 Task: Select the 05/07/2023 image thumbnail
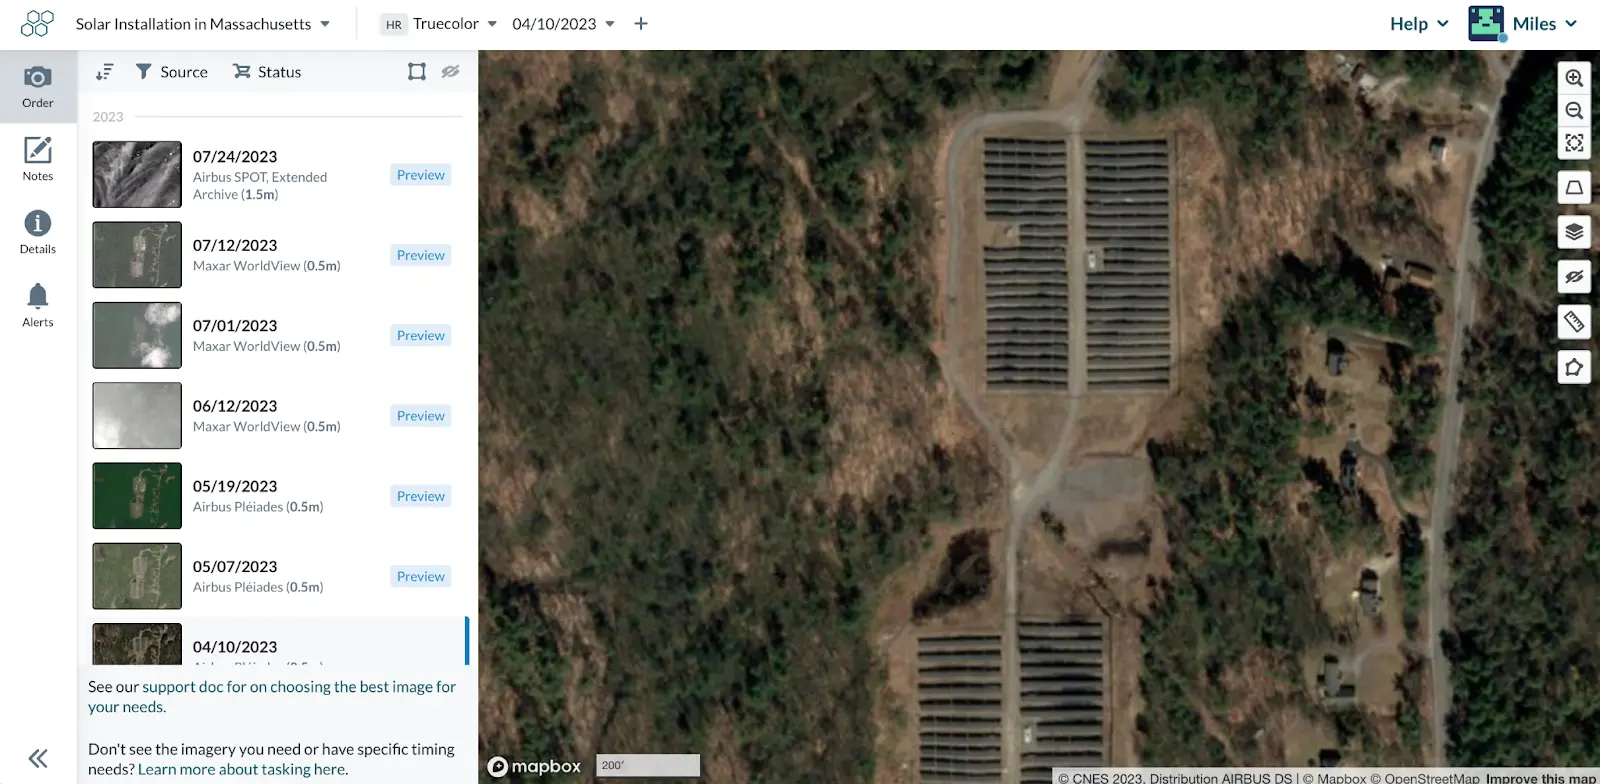click(x=137, y=576)
